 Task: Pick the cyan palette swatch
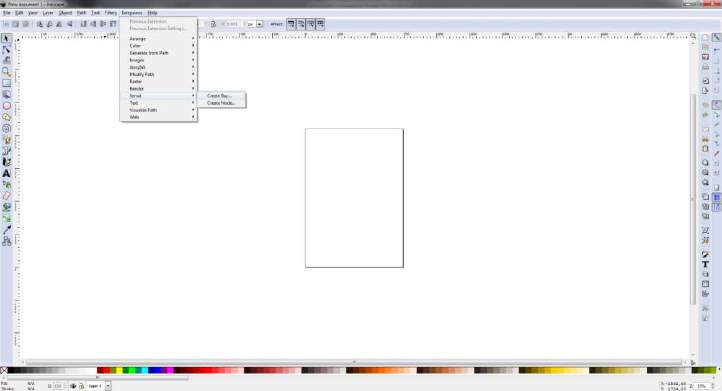(x=145, y=370)
